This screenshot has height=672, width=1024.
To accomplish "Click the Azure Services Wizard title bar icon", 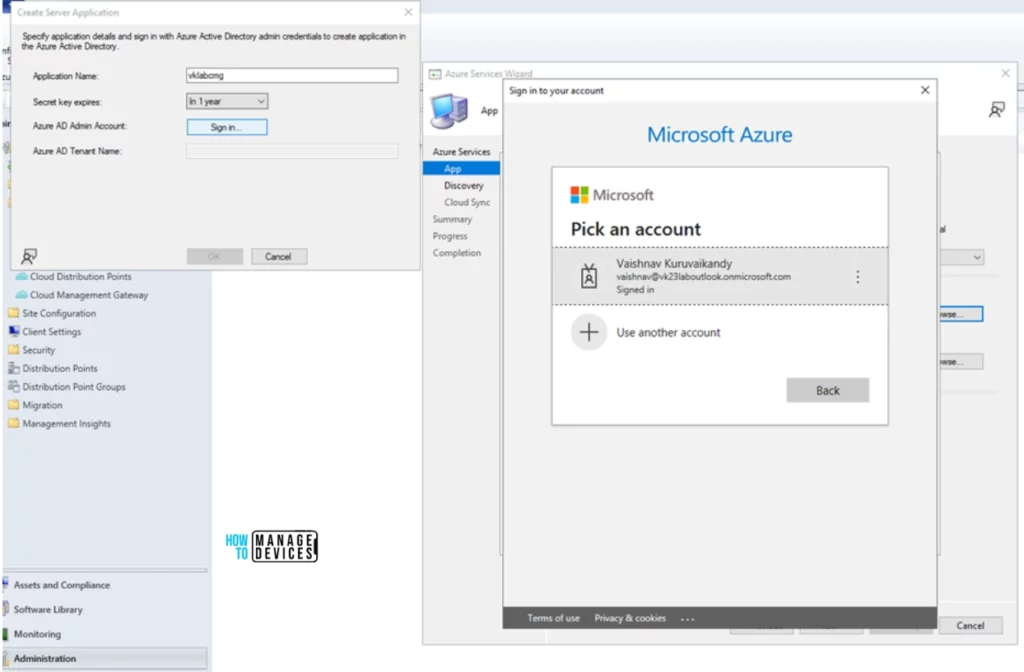I will tap(435, 74).
